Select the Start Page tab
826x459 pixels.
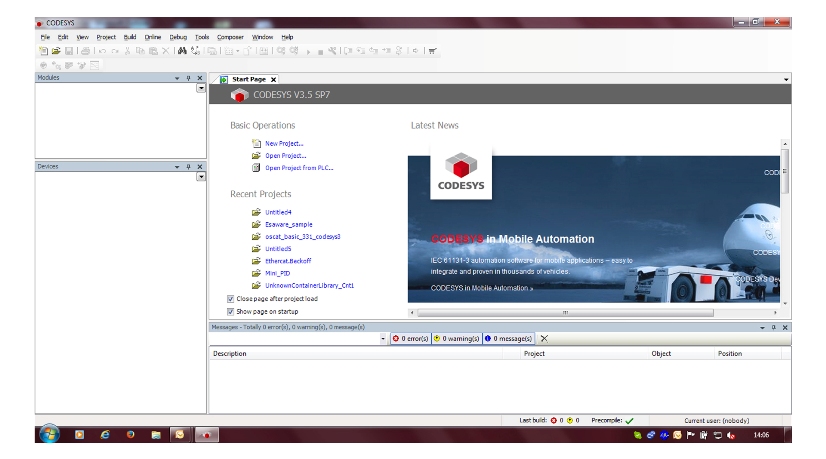(249, 80)
